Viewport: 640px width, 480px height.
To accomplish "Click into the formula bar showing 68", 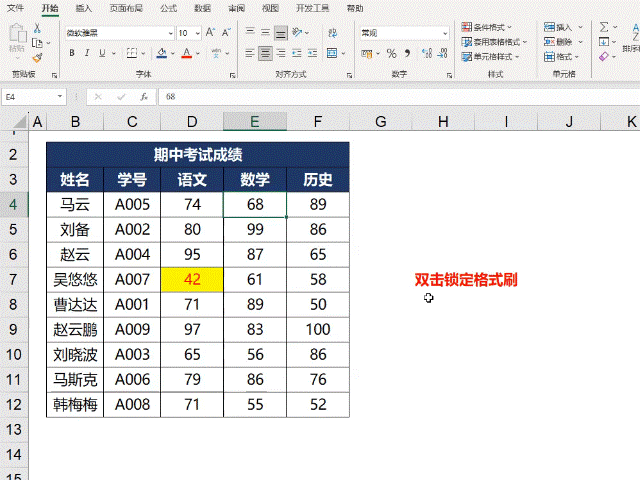I will click(x=400, y=97).
